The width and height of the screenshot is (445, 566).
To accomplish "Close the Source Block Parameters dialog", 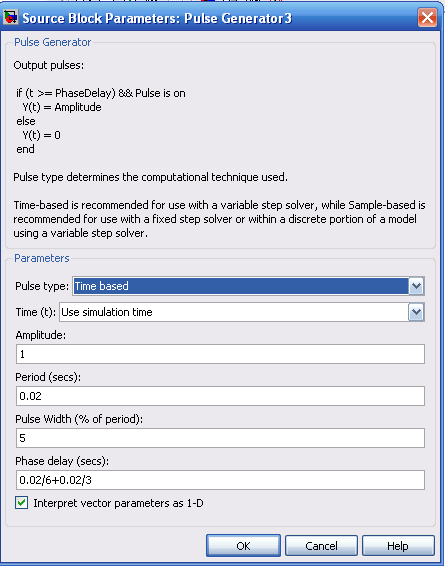I will [427, 17].
